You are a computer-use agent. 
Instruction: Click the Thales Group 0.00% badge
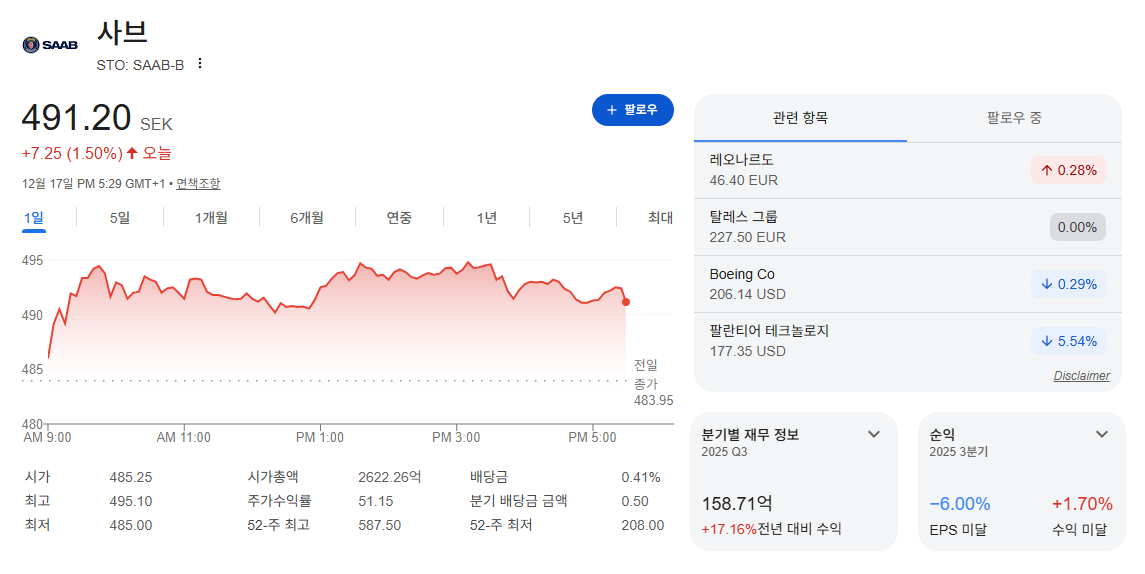click(x=1078, y=227)
